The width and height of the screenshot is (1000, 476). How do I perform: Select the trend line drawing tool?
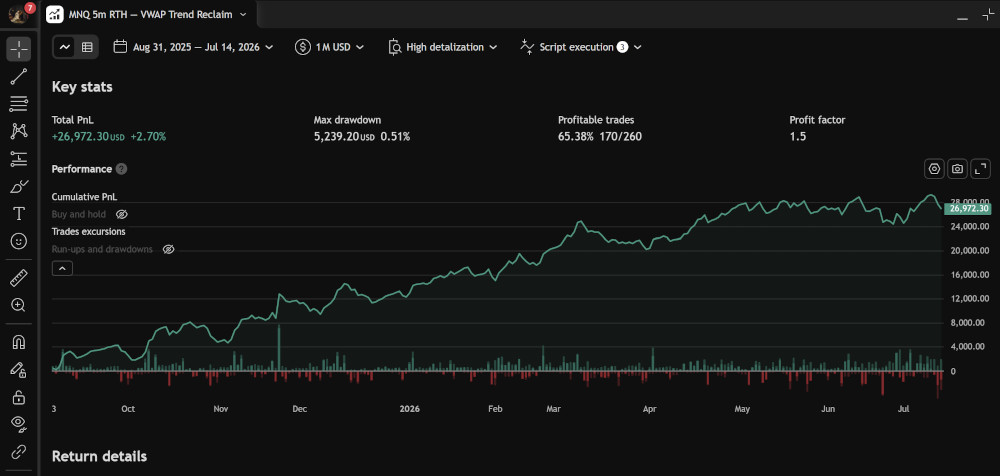coord(18,77)
